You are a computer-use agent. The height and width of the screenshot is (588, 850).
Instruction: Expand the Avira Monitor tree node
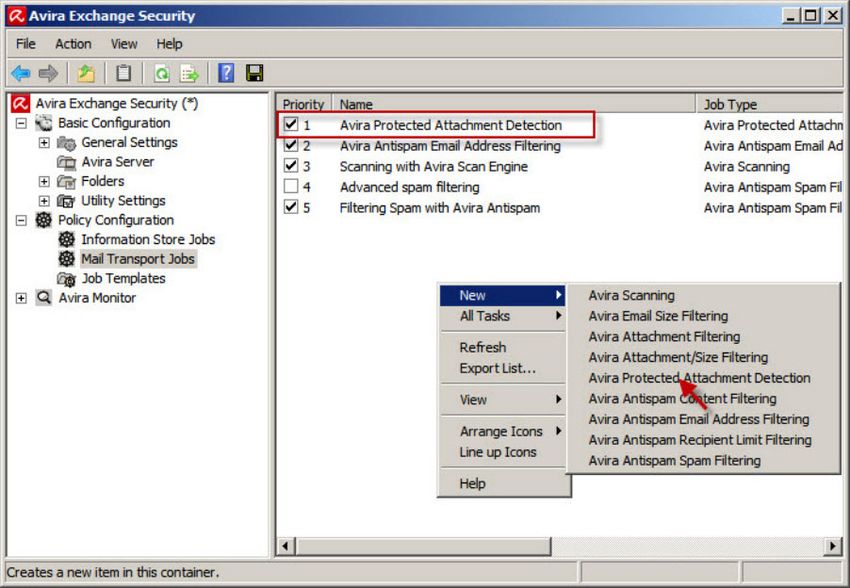click(21, 298)
